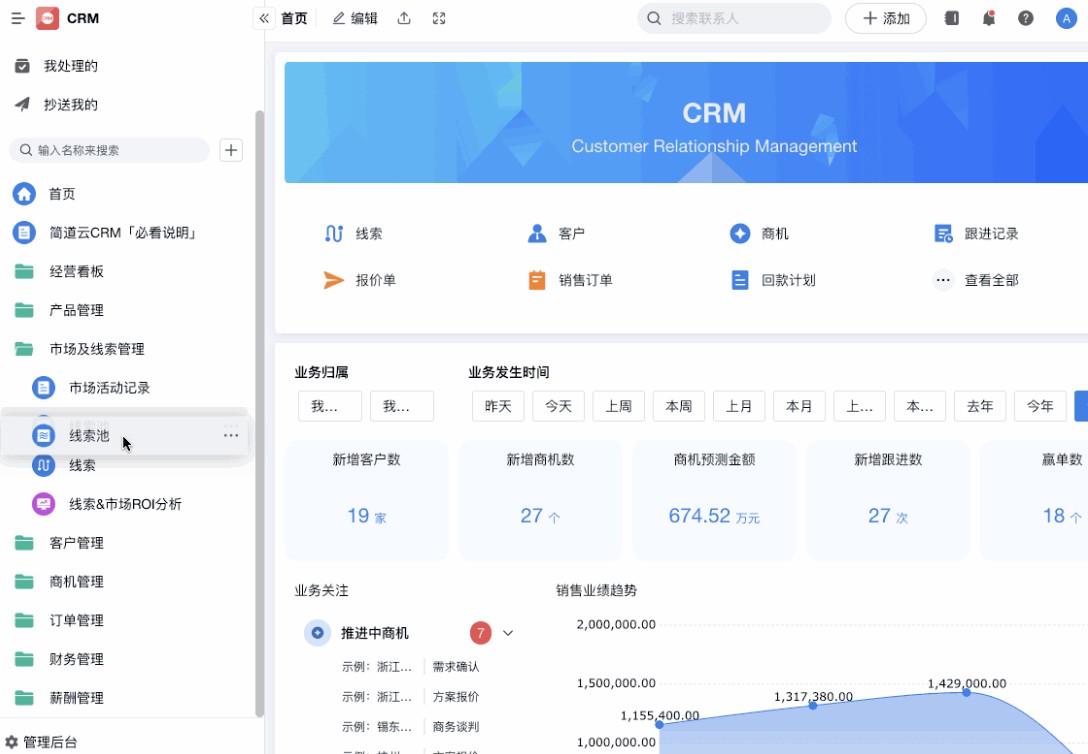Select the 昨天 time filter
Viewport: 1088px width, 754px height.
point(498,406)
